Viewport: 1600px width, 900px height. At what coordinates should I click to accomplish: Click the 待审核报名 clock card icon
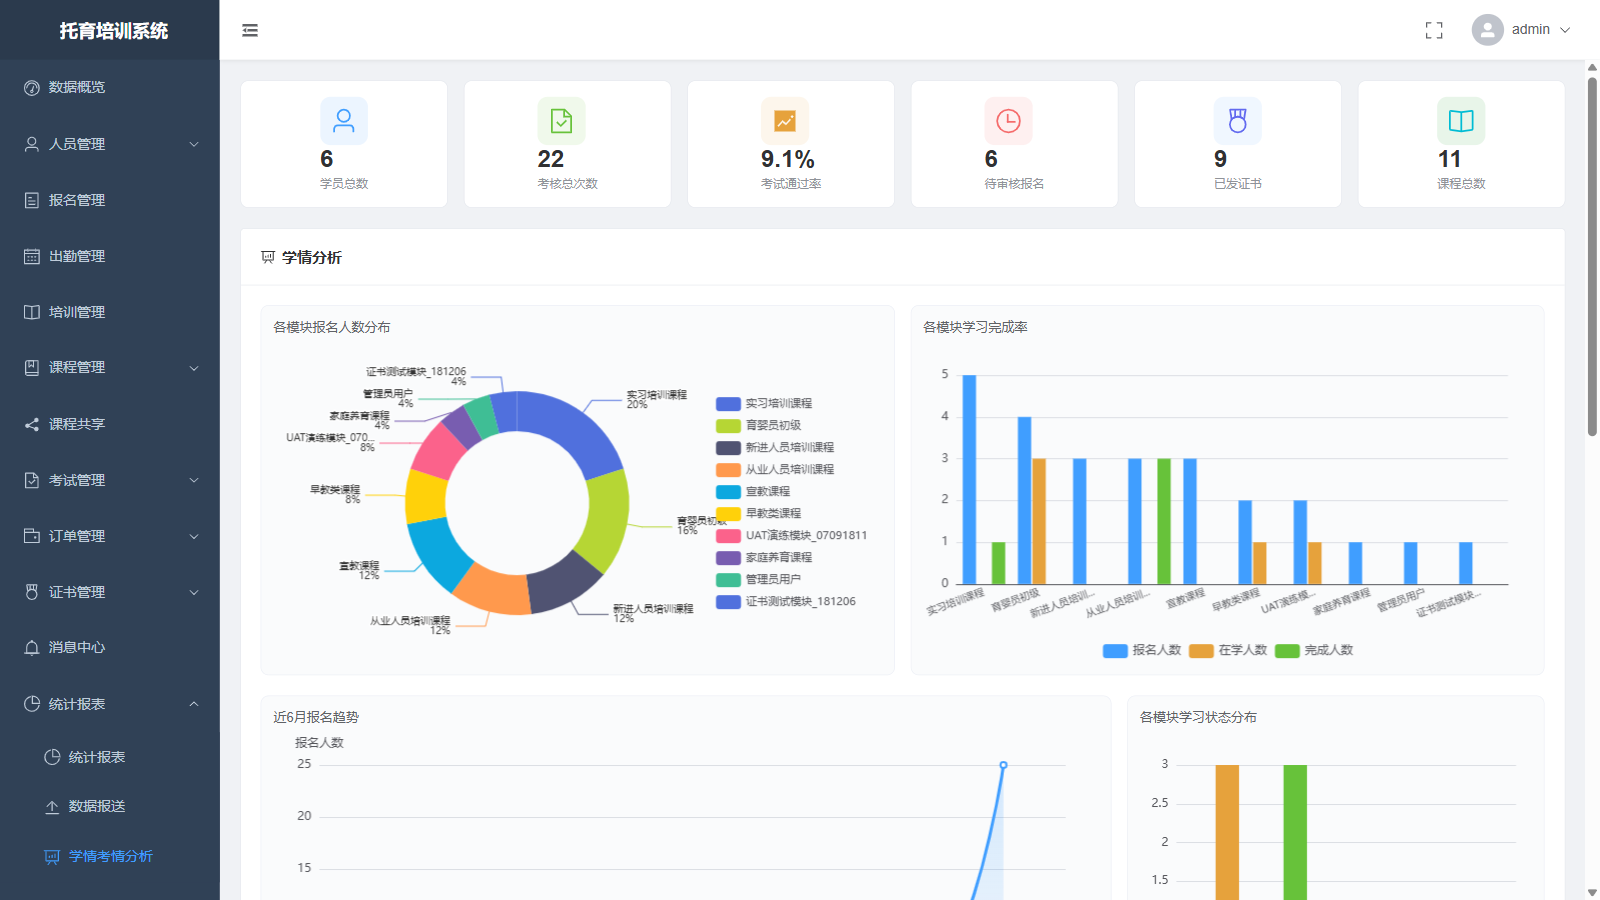[1008, 121]
